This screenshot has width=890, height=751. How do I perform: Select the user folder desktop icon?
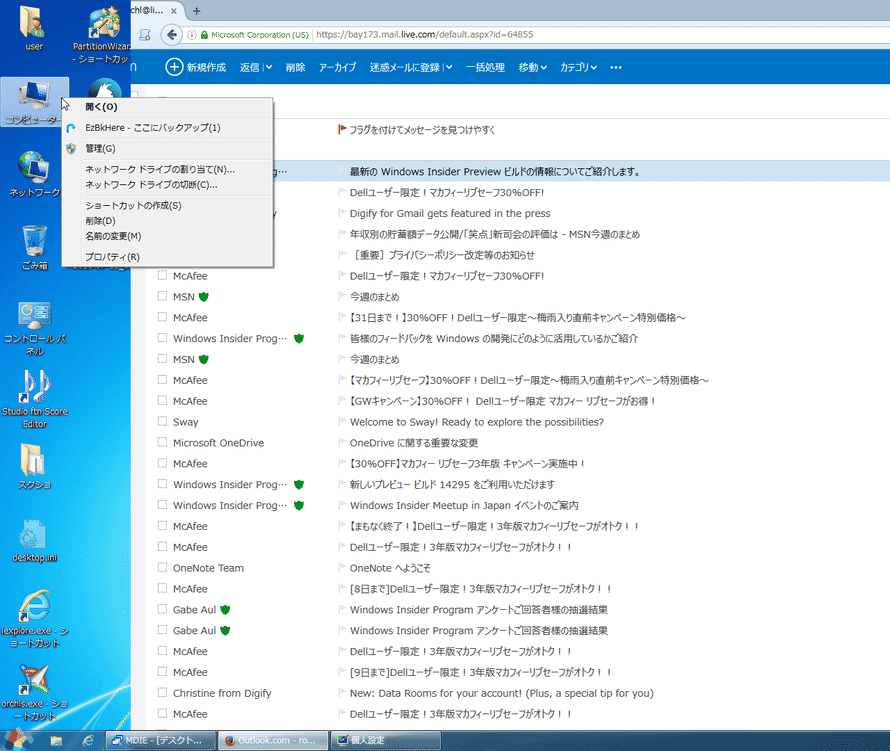pos(34,27)
